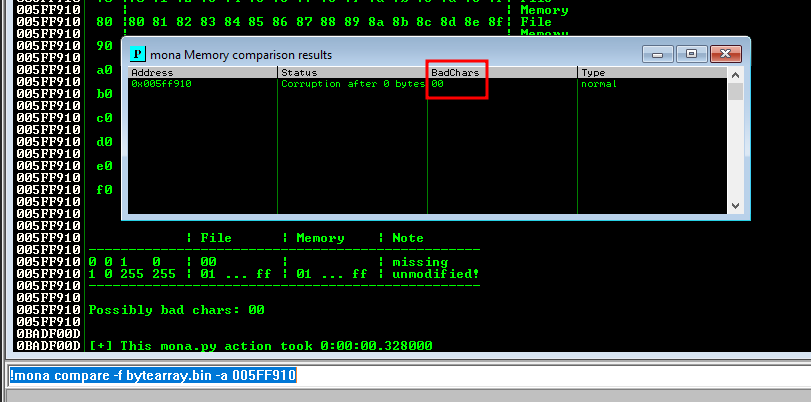Screen dimensions: 811x402
Task: Select the 0x005ff910 address cell
Action: 161,84
